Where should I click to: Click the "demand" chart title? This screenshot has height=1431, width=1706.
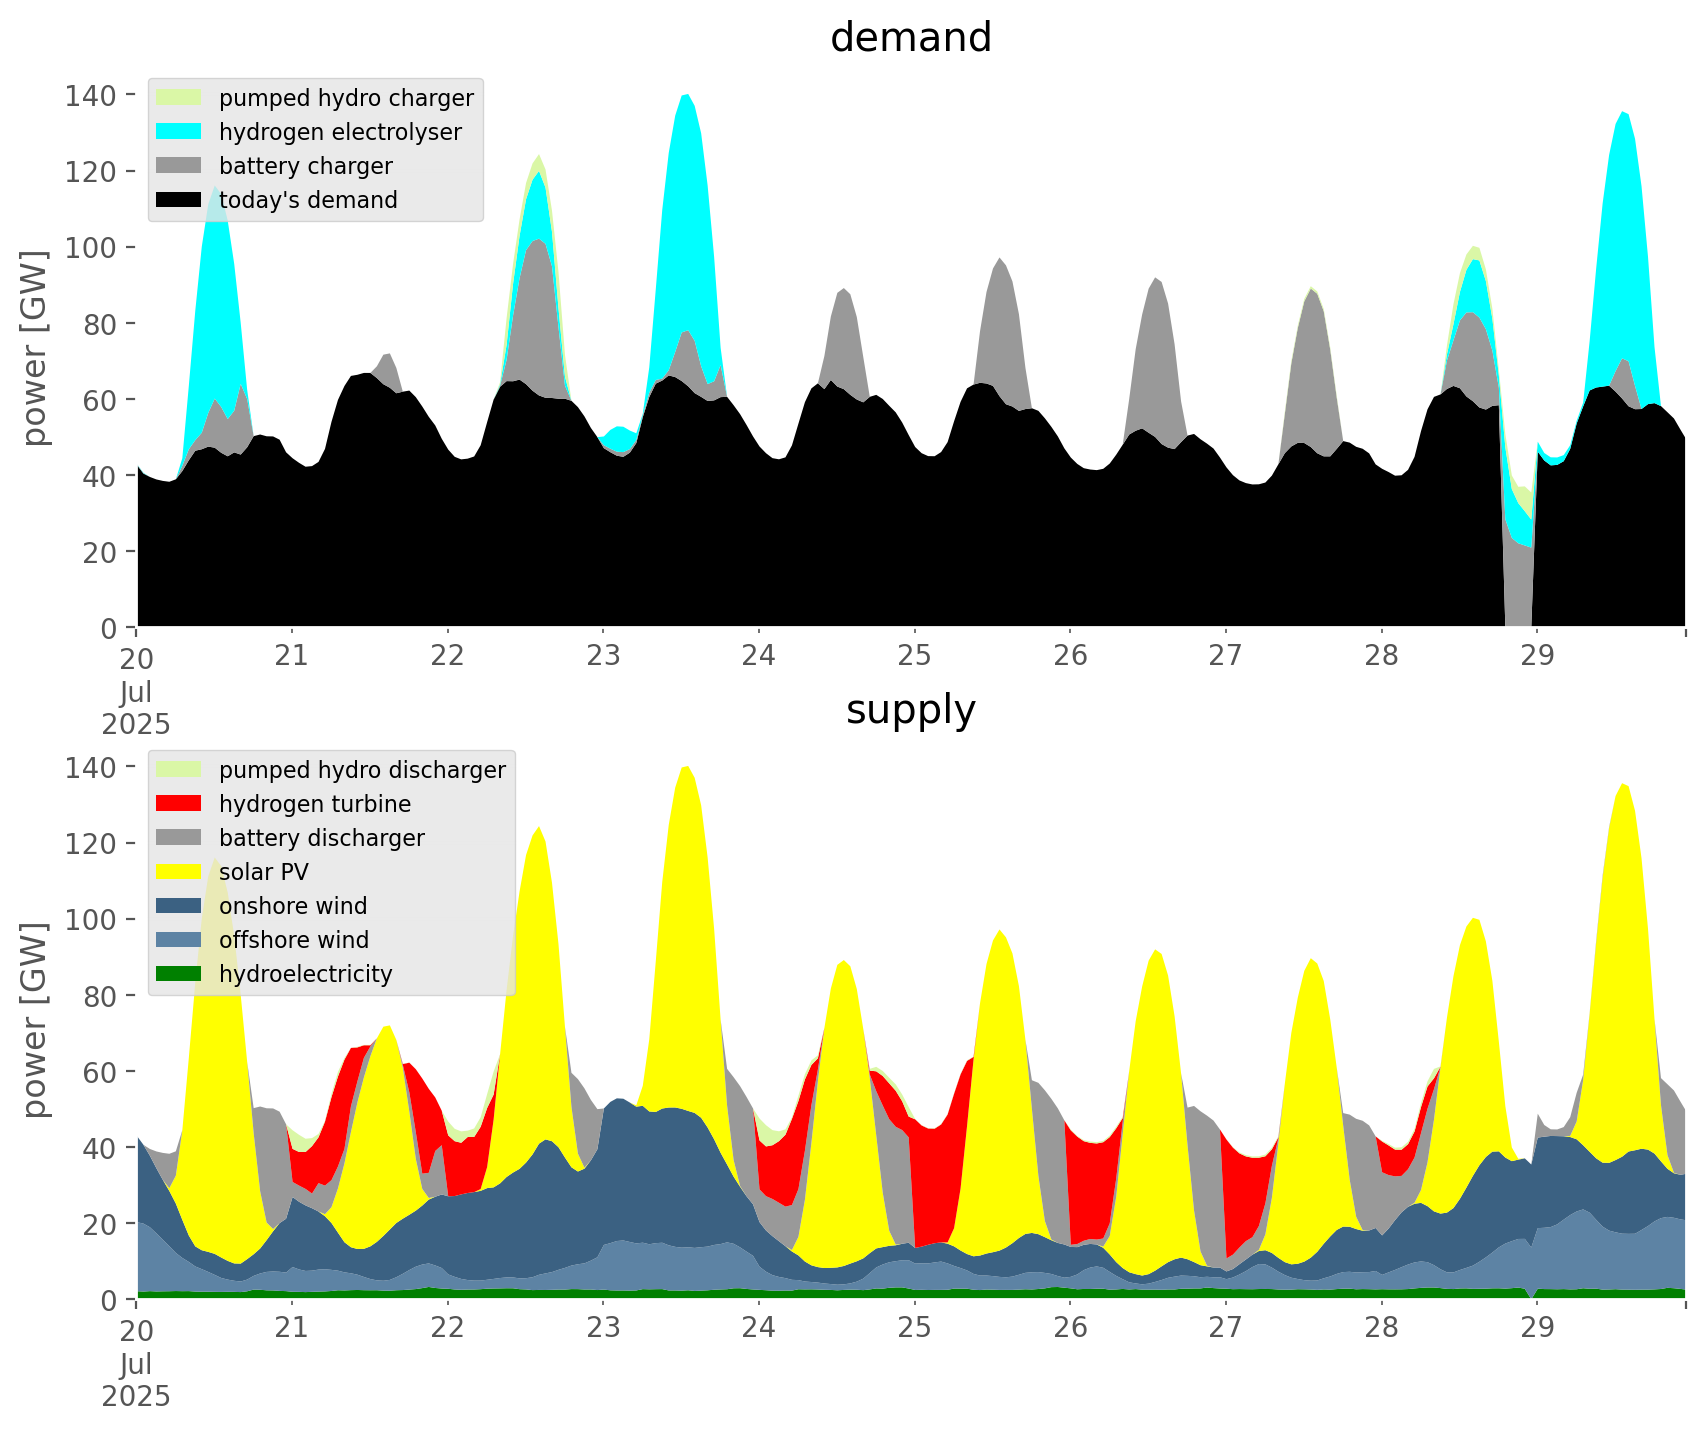coord(910,38)
